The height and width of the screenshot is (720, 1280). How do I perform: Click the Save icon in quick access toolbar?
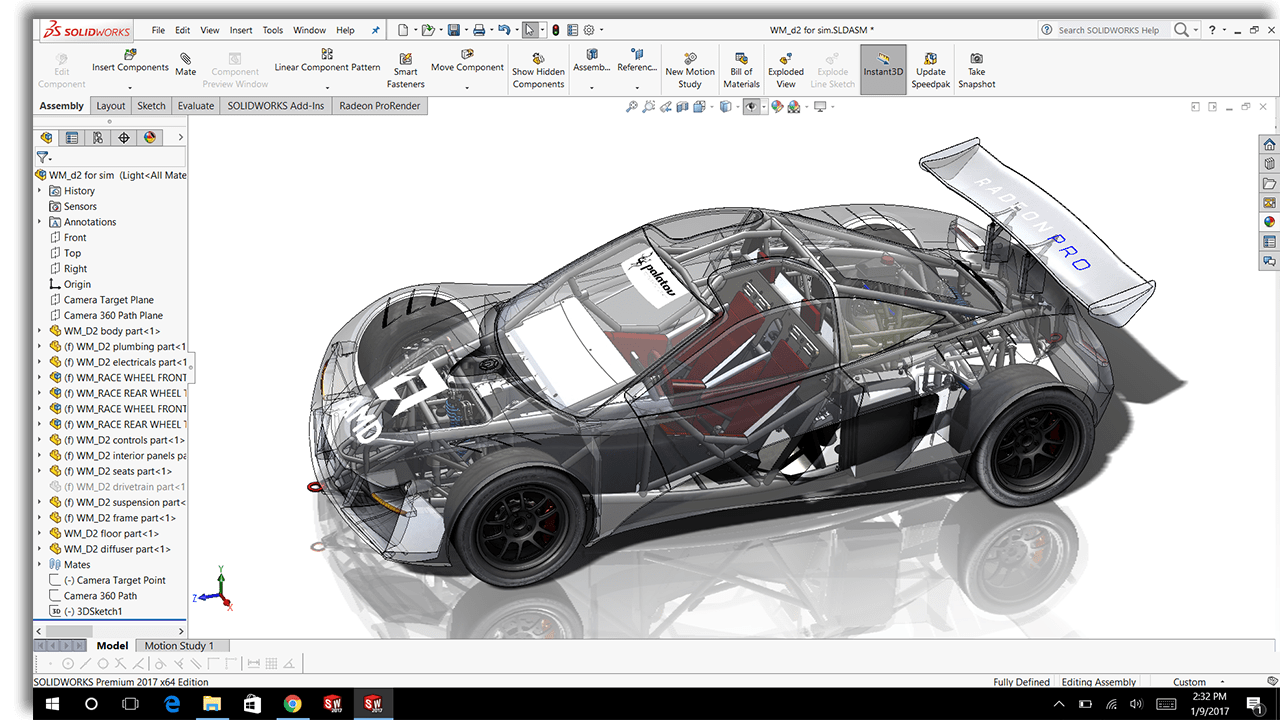[454, 30]
